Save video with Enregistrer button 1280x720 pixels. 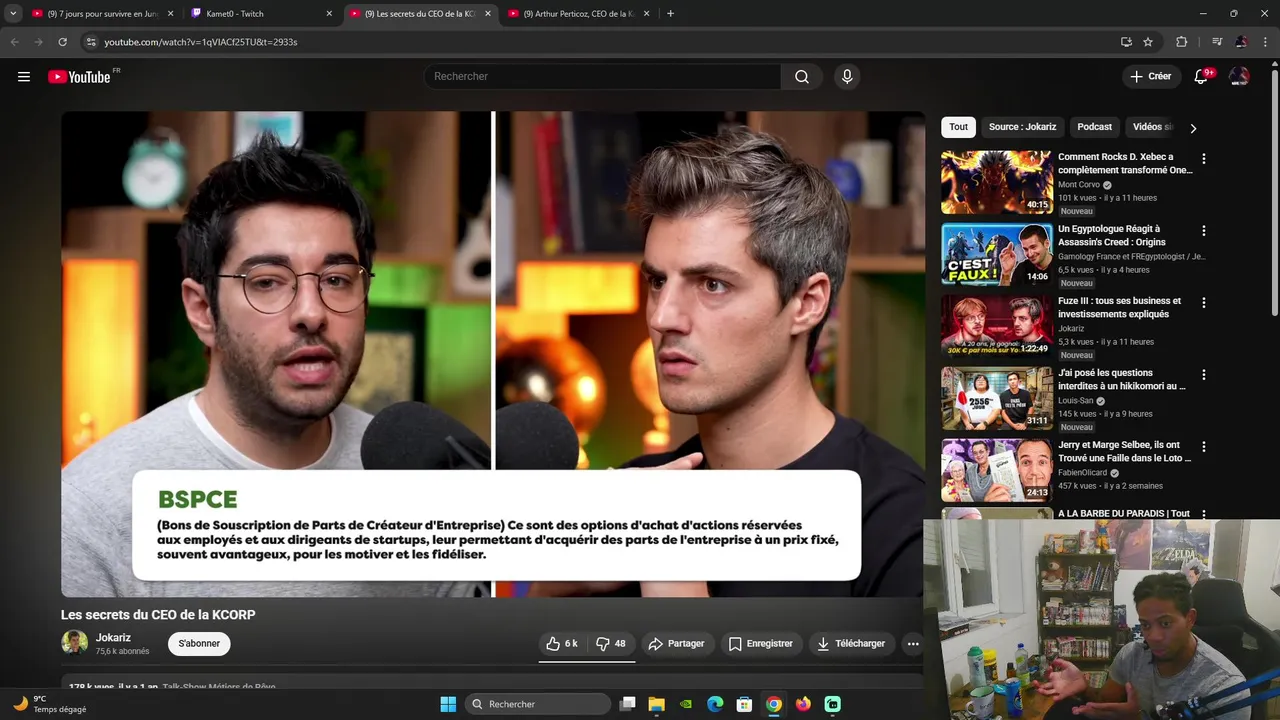tap(761, 644)
